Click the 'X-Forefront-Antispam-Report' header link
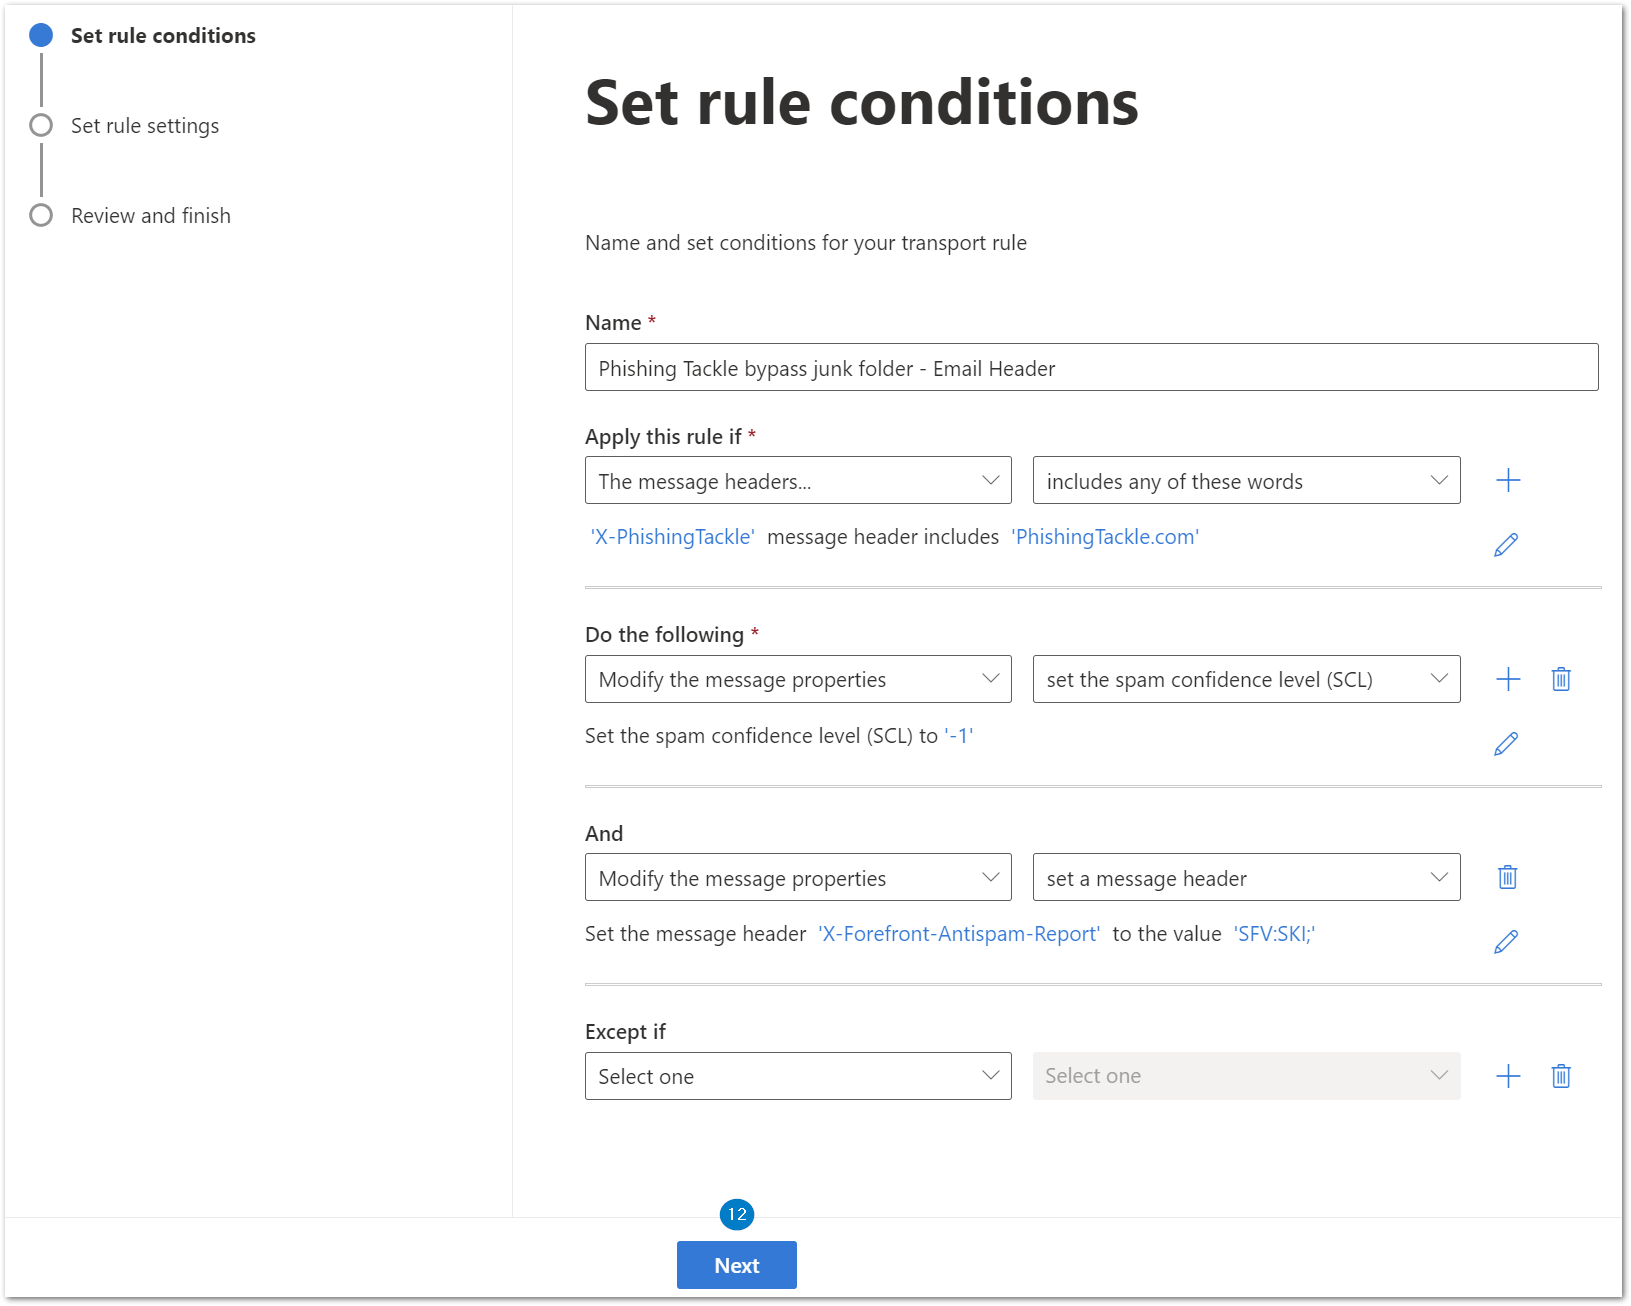This screenshot has height=1306, width=1631. (x=959, y=934)
